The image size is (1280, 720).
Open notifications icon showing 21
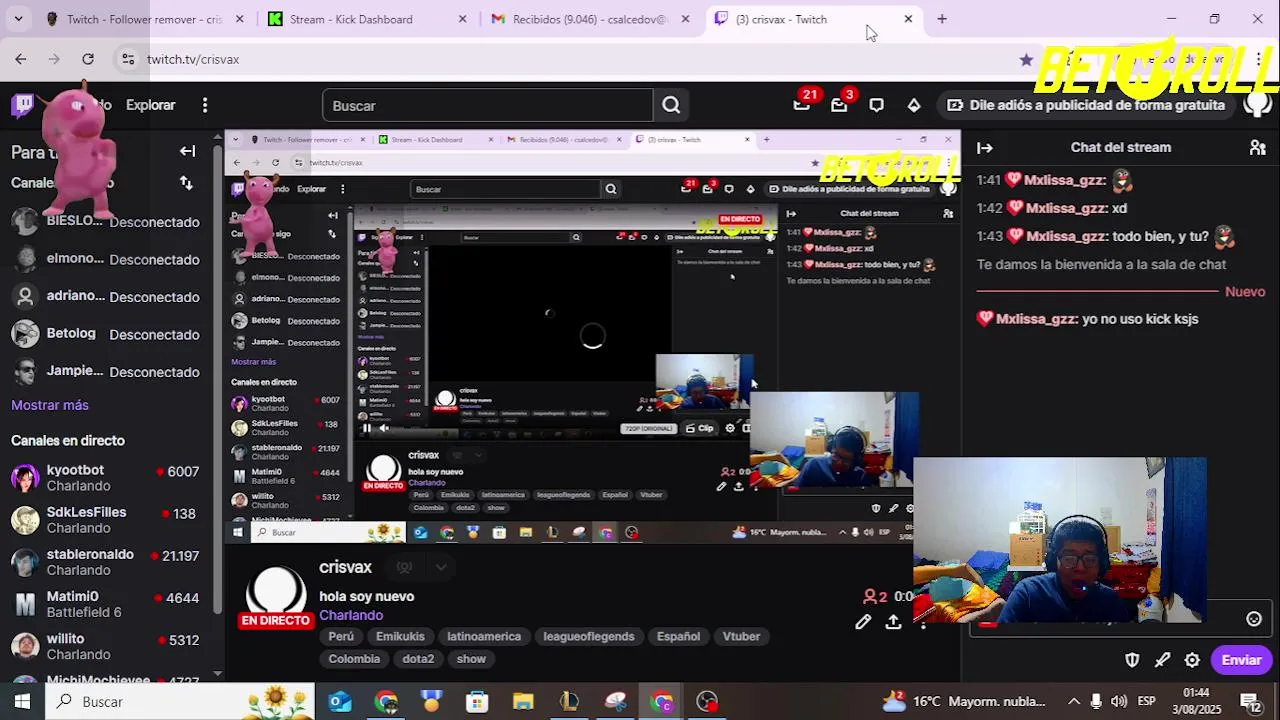click(x=802, y=104)
